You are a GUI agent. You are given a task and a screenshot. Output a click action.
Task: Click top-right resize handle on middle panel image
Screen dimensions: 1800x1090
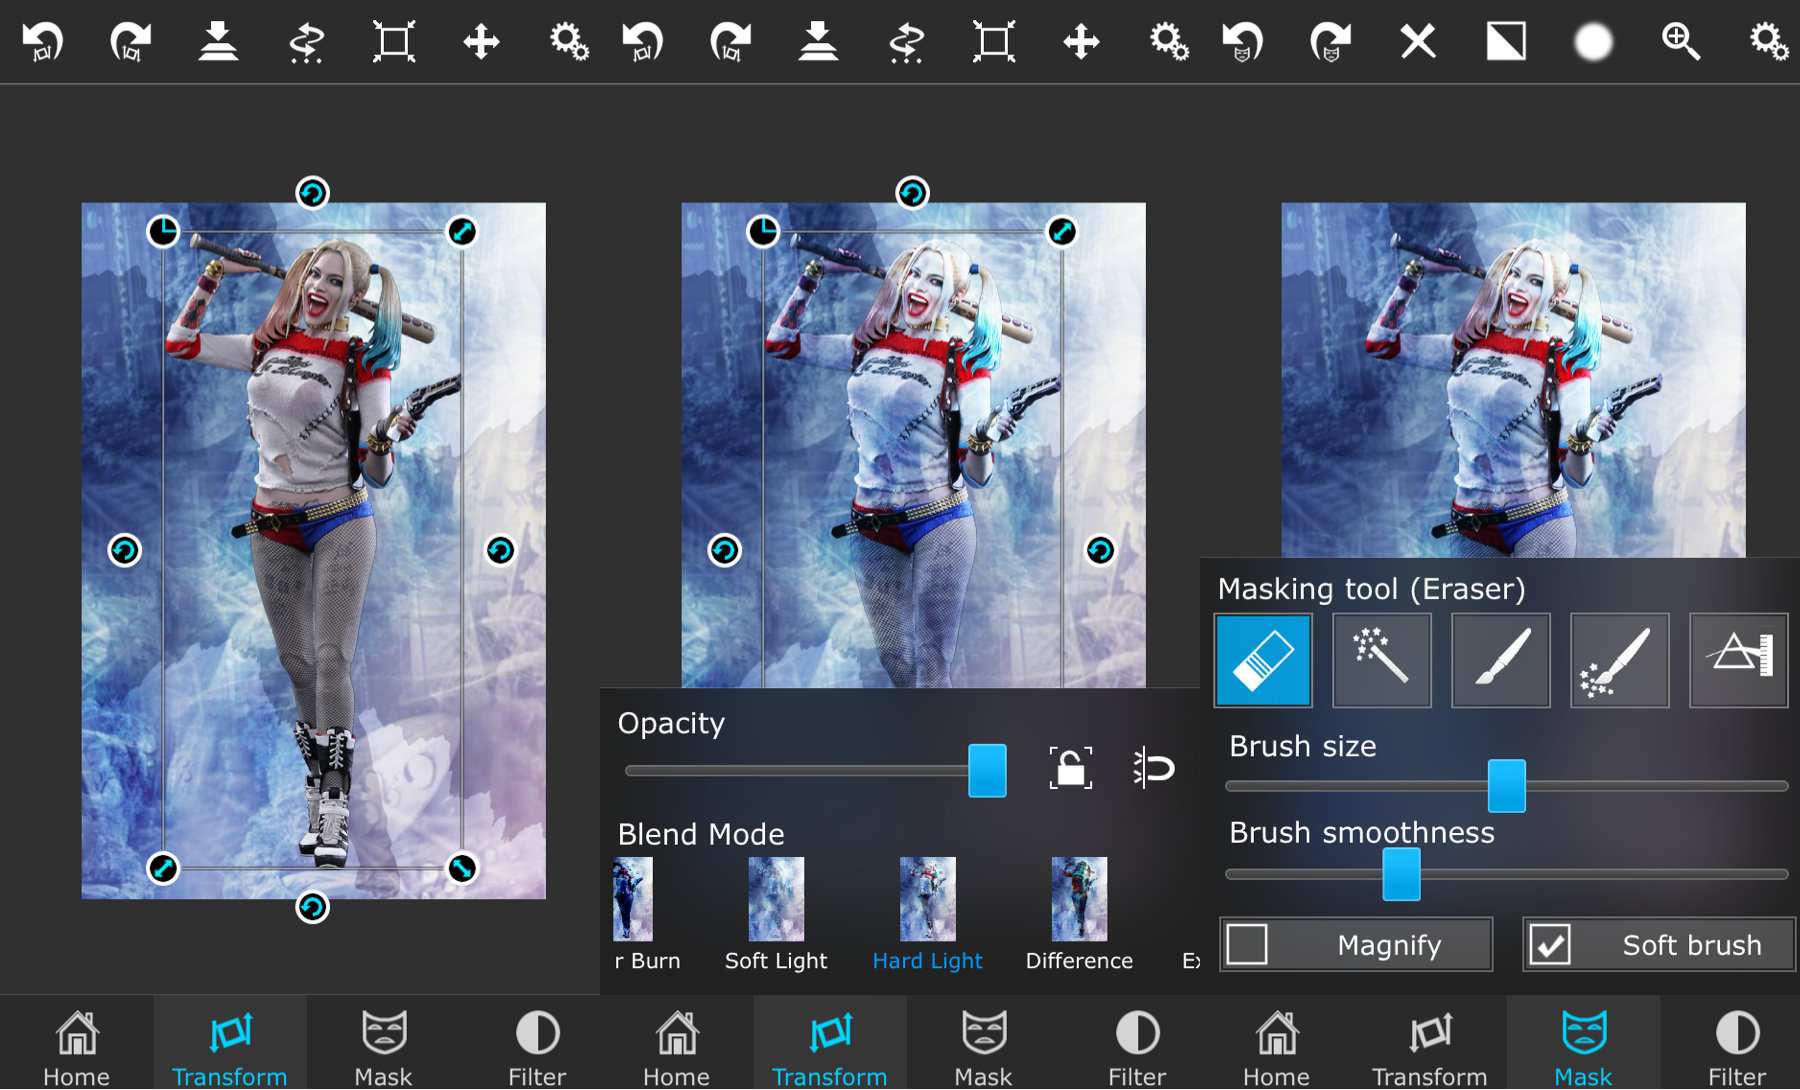click(1061, 231)
